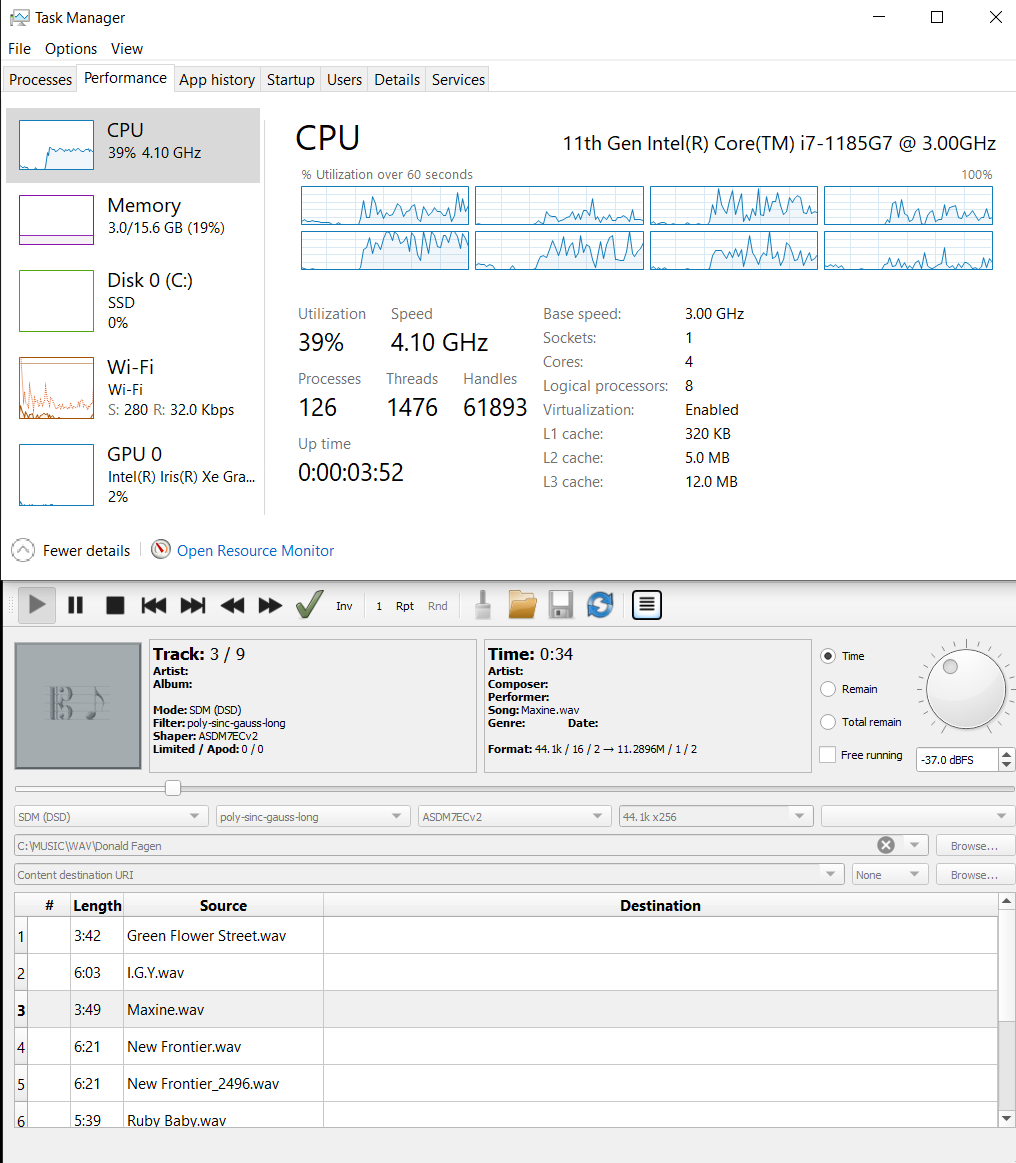Click the Play button in player toolbar

36,605
